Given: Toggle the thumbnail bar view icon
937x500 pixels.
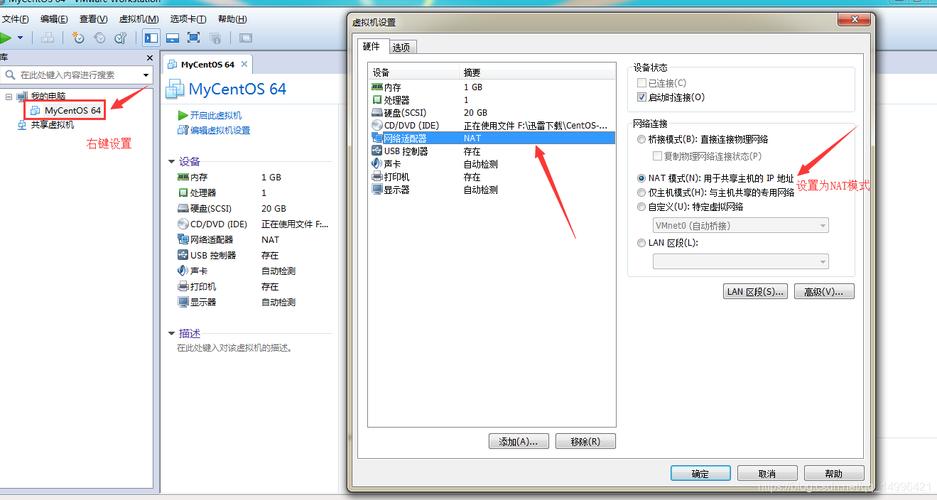Looking at the screenshot, I should (x=173, y=38).
